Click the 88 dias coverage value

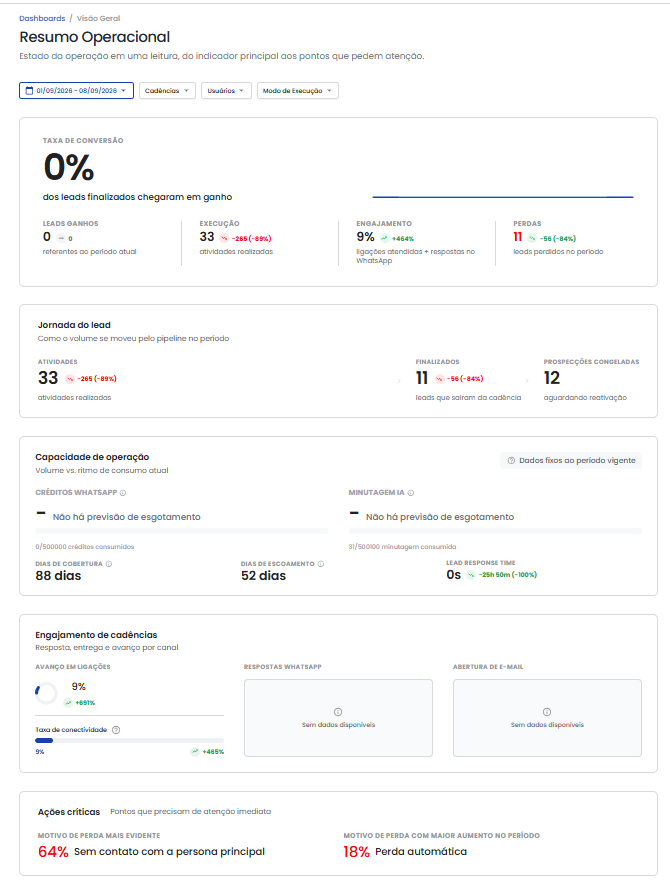coord(58,576)
